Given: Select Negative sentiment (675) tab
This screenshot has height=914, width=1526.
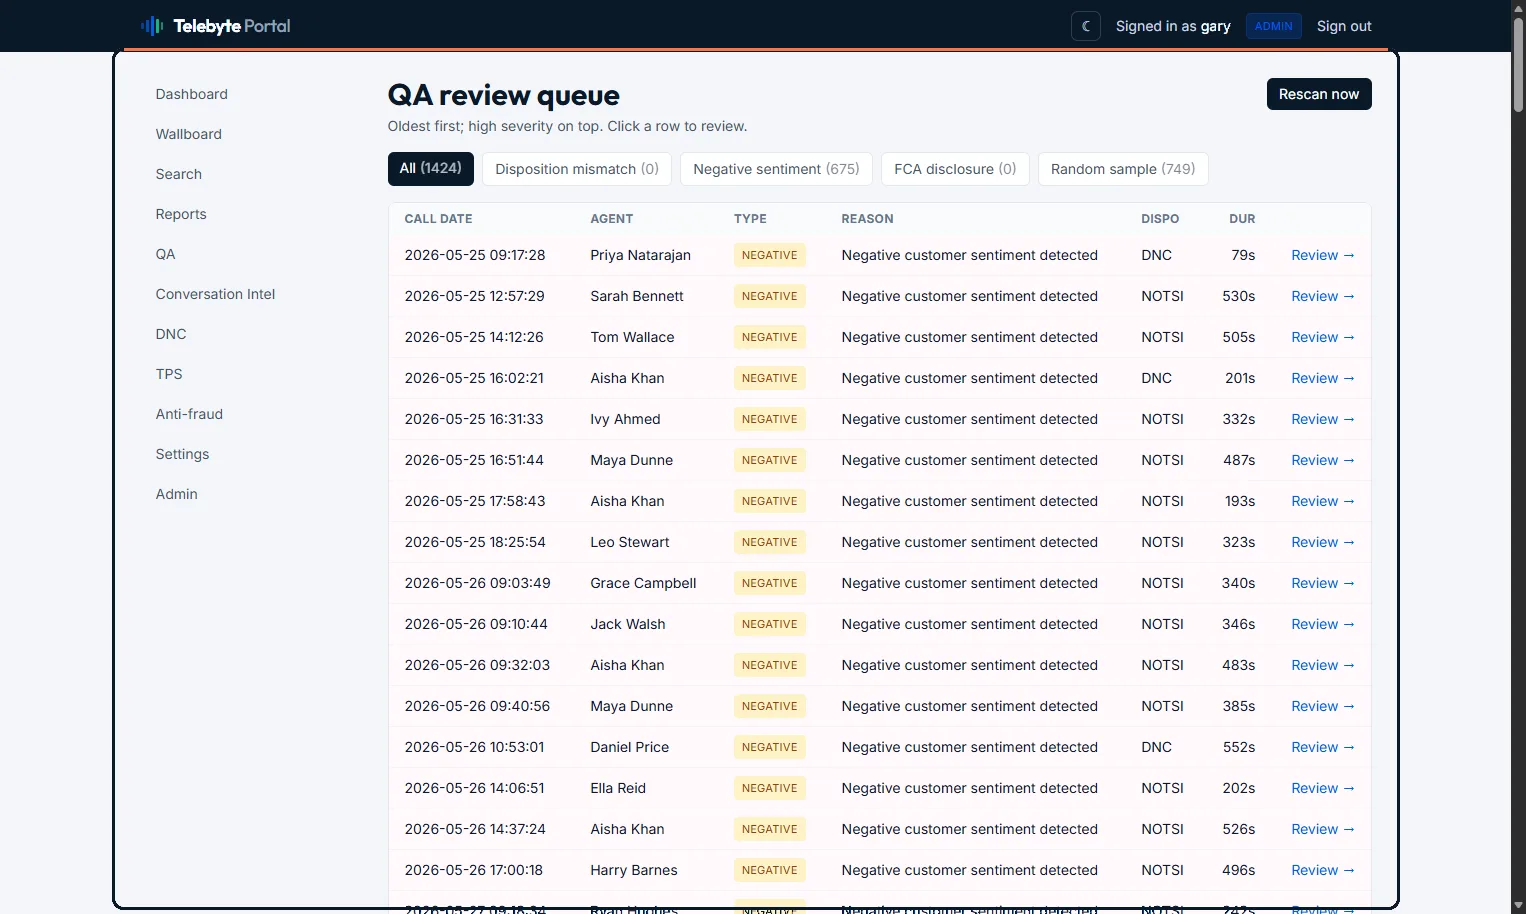Looking at the screenshot, I should coord(776,169).
